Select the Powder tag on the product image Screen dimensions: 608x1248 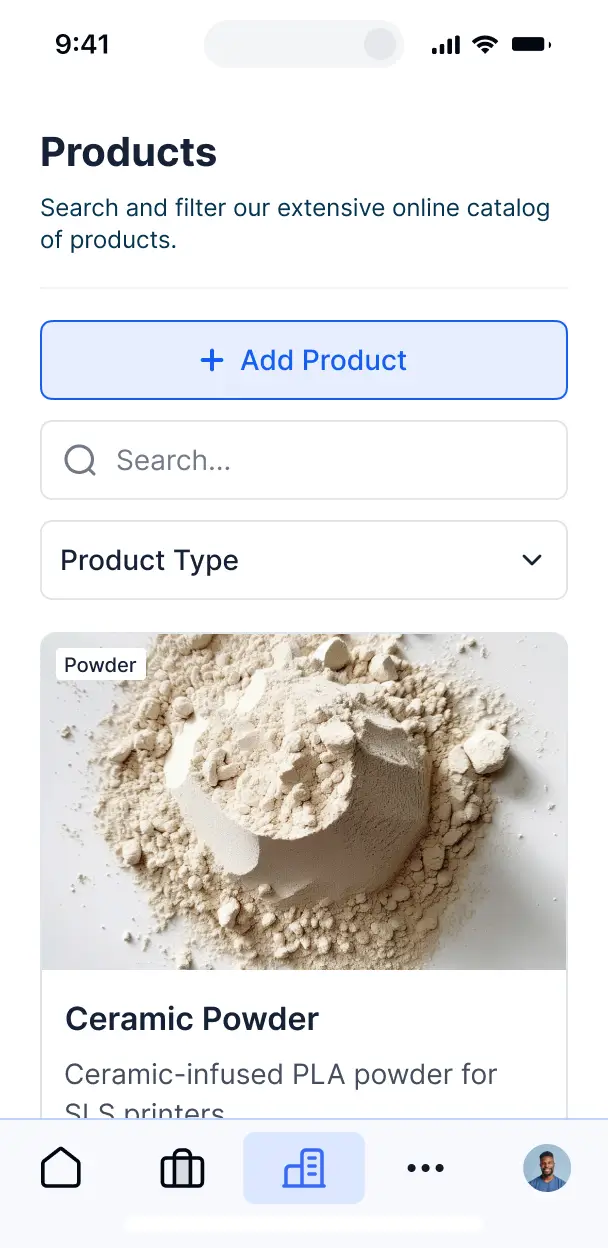pyautogui.click(x=100, y=664)
